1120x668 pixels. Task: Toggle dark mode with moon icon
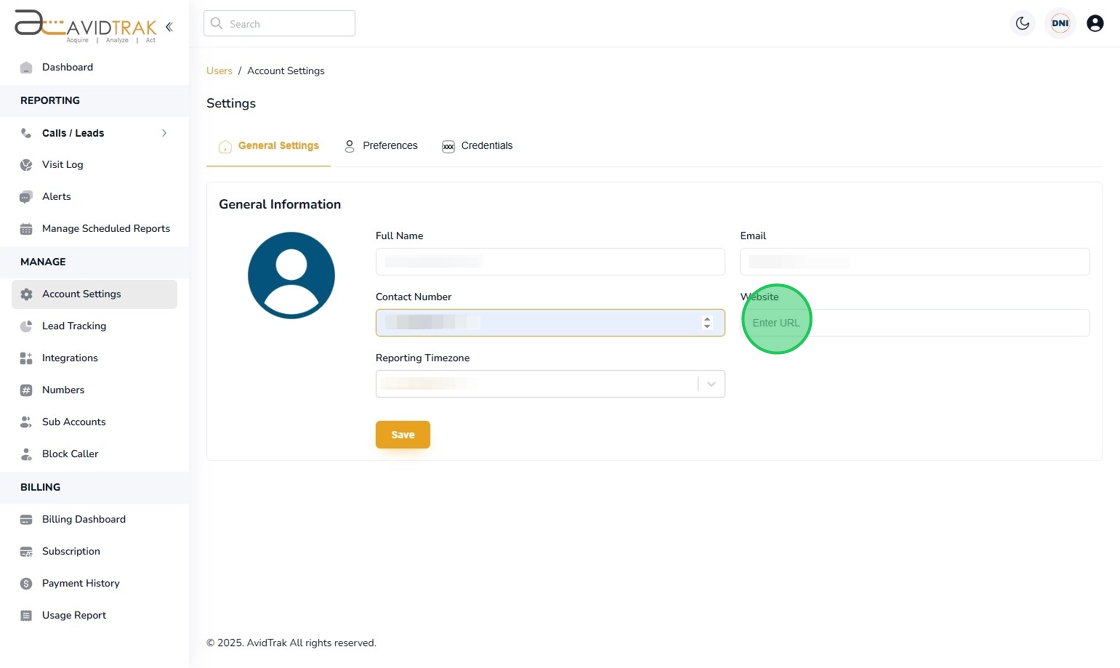point(1023,24)
